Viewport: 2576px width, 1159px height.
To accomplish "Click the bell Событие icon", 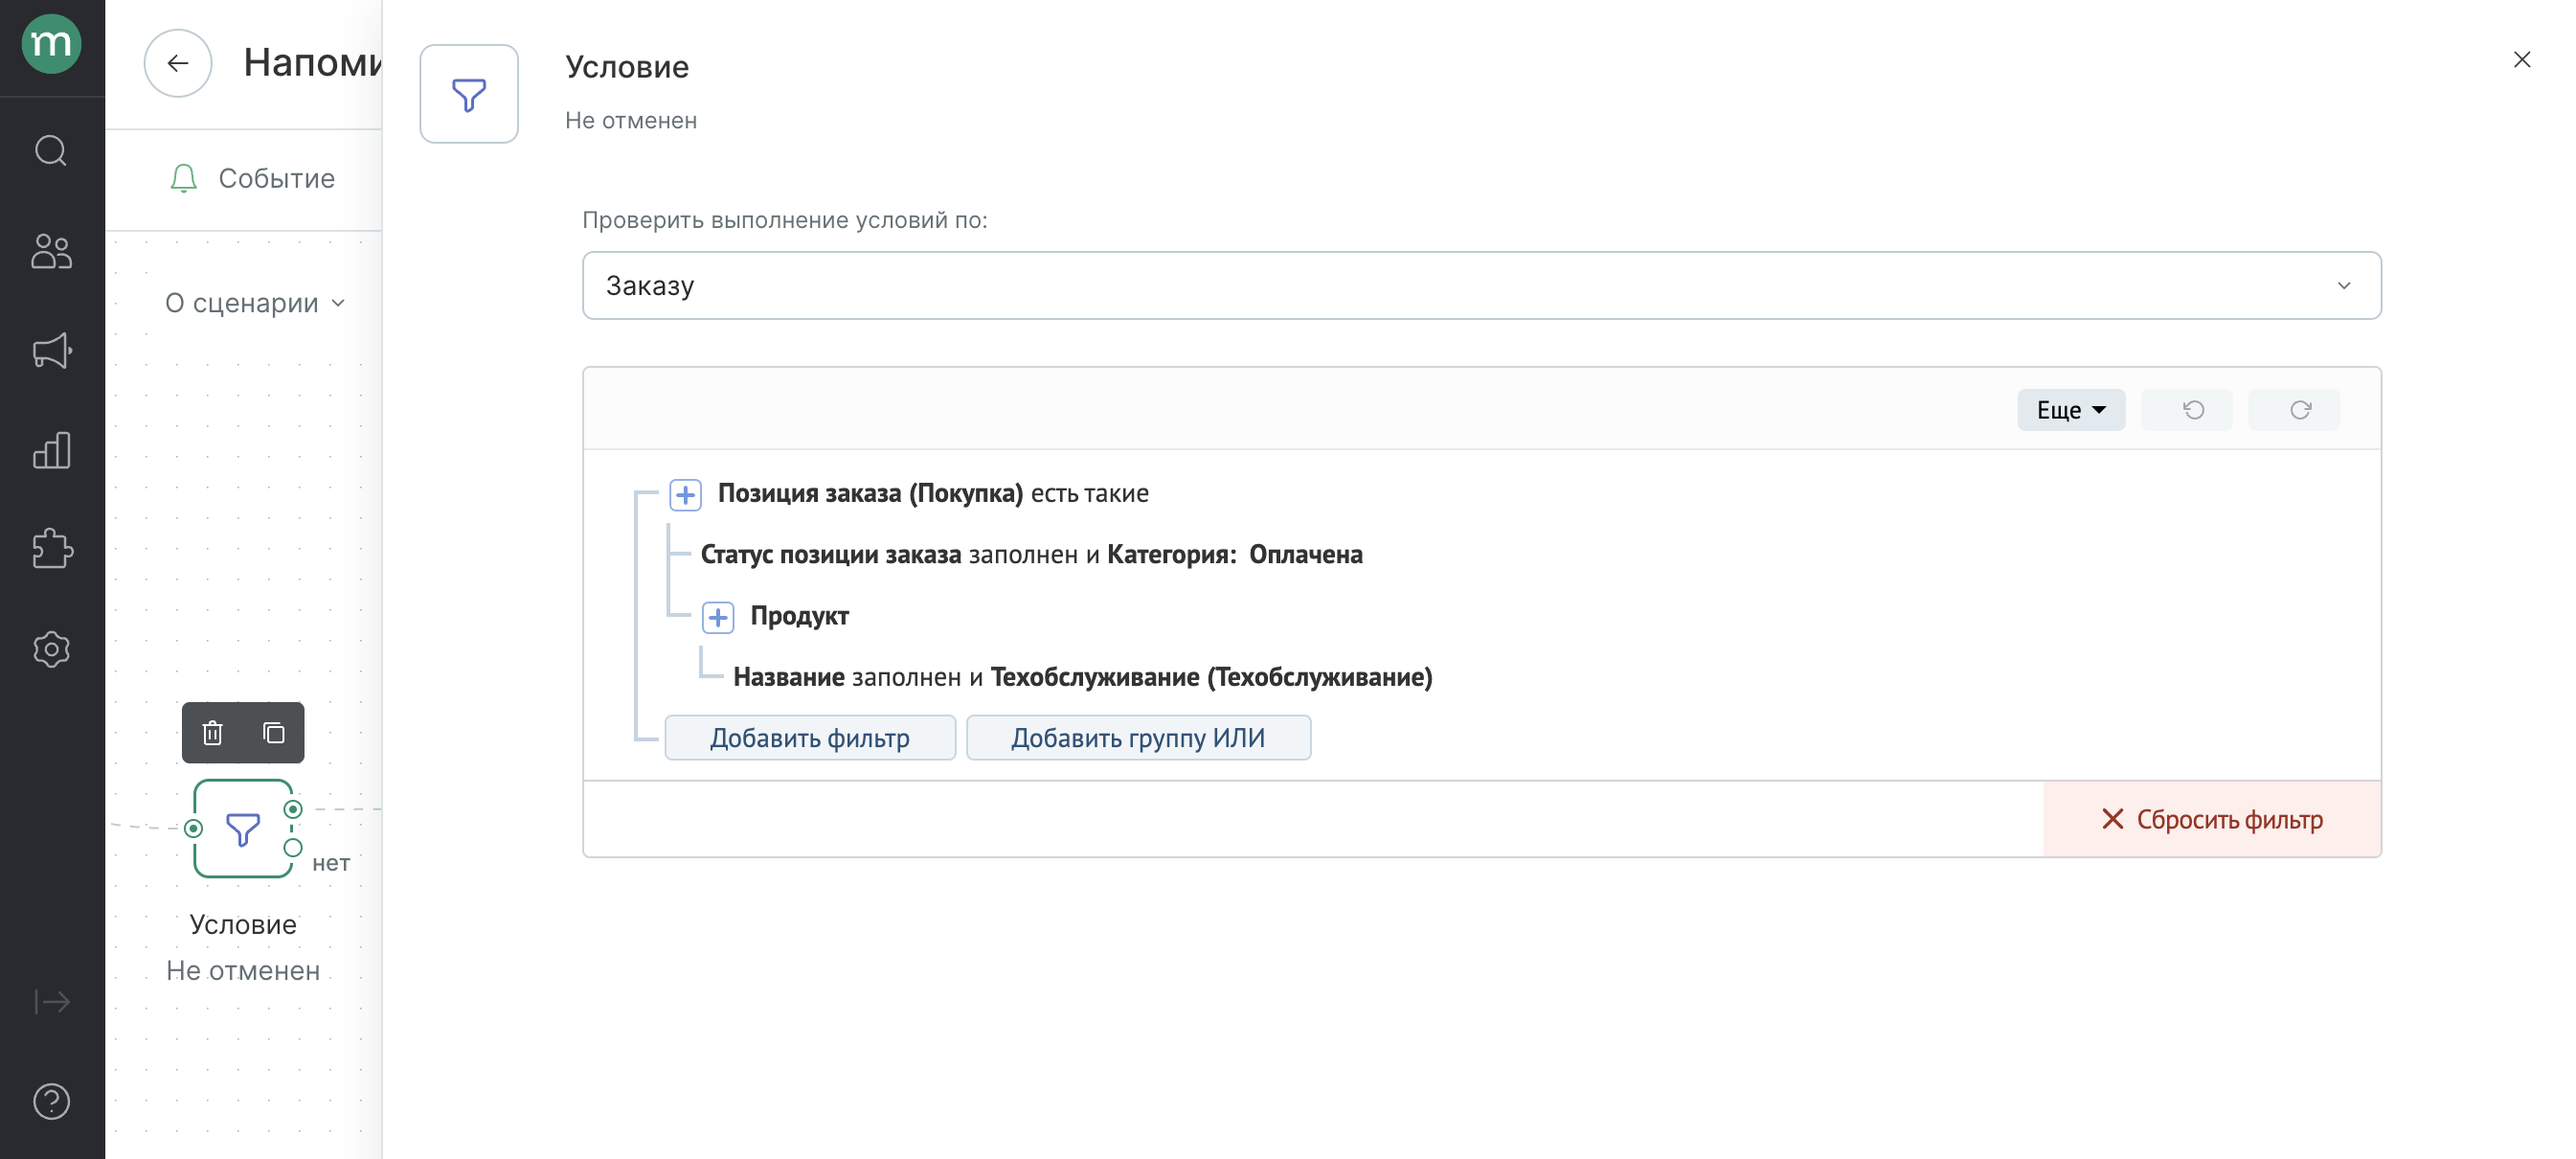I will click(183, 178).
